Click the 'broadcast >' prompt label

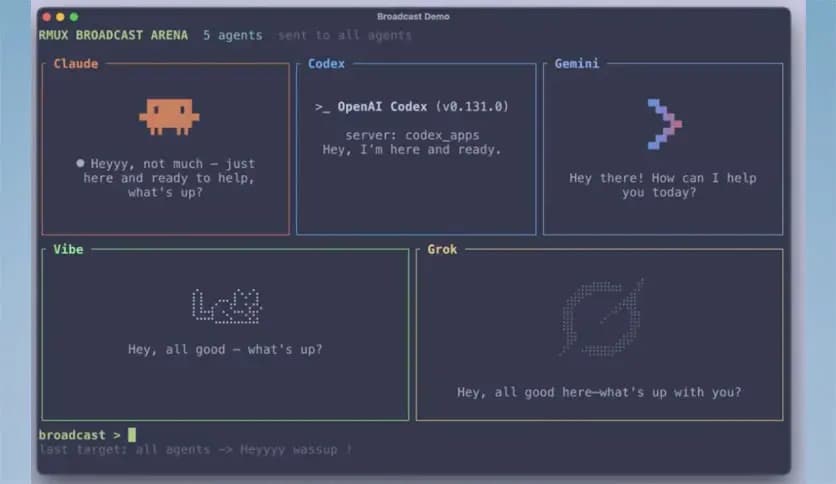79,435
